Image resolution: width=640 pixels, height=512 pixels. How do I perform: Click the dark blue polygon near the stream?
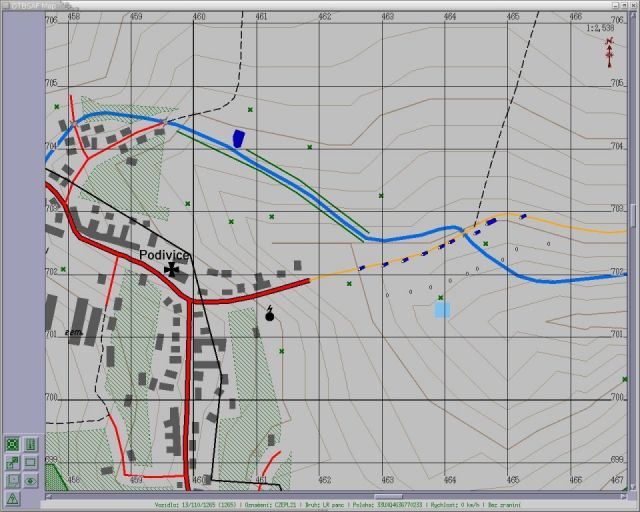[238, 139]
